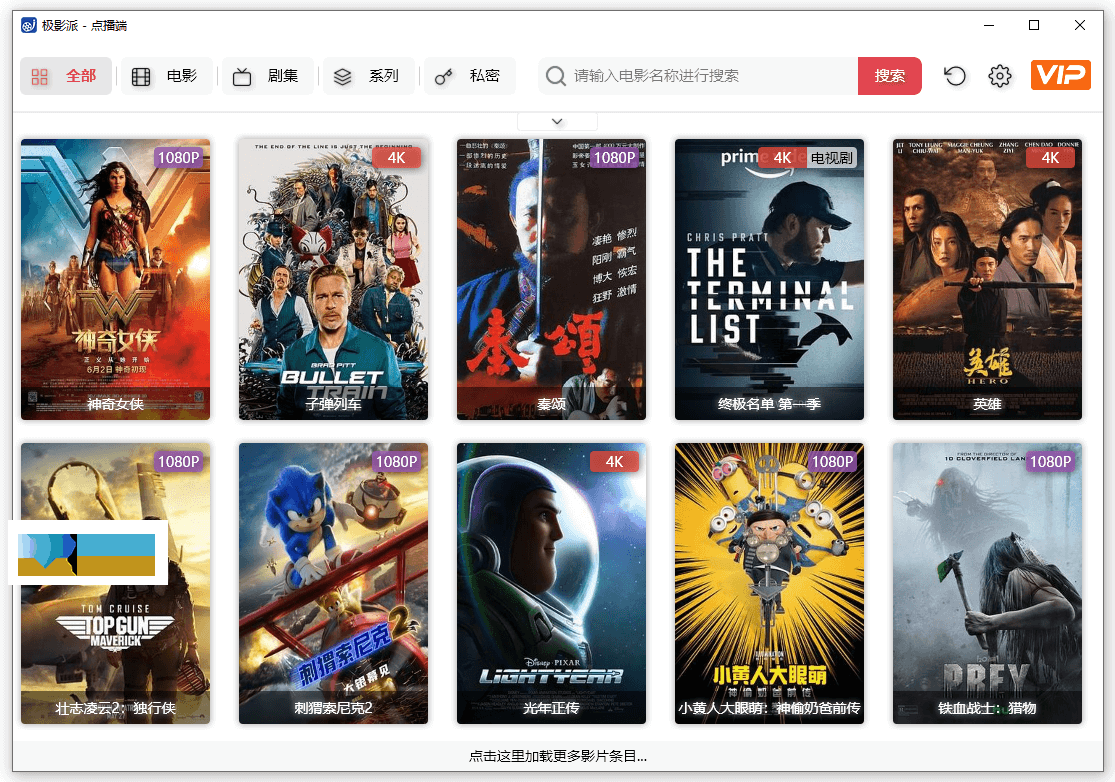
Task: Click the stacked-layers icon beside 系列
Action: 343,77
